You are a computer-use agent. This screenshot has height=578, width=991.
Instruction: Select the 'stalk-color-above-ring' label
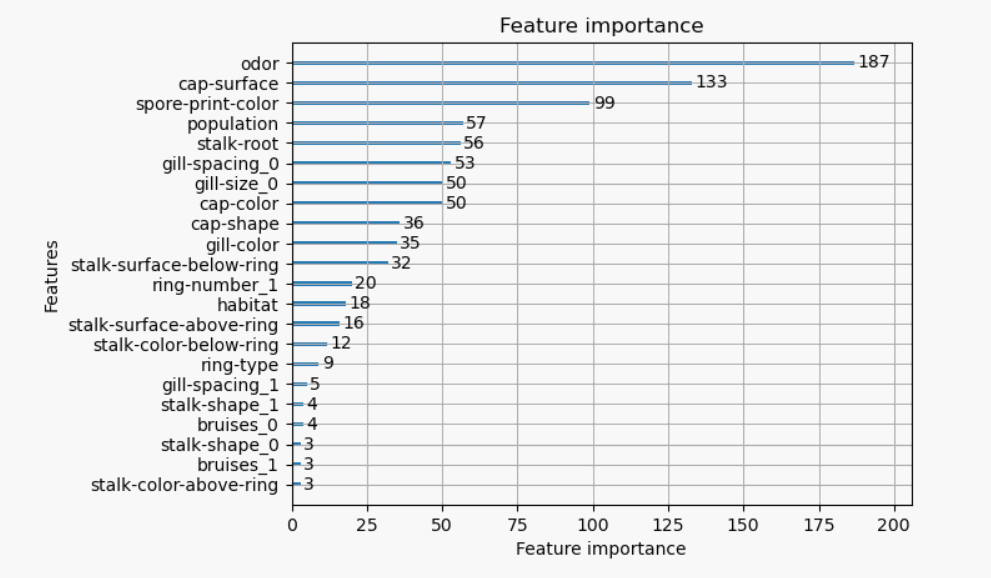tap(185, 485)
